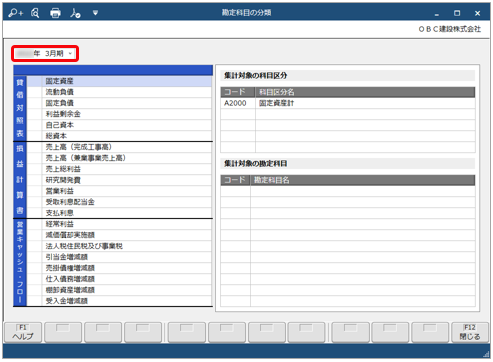Click the A2000 code cell

238,103
